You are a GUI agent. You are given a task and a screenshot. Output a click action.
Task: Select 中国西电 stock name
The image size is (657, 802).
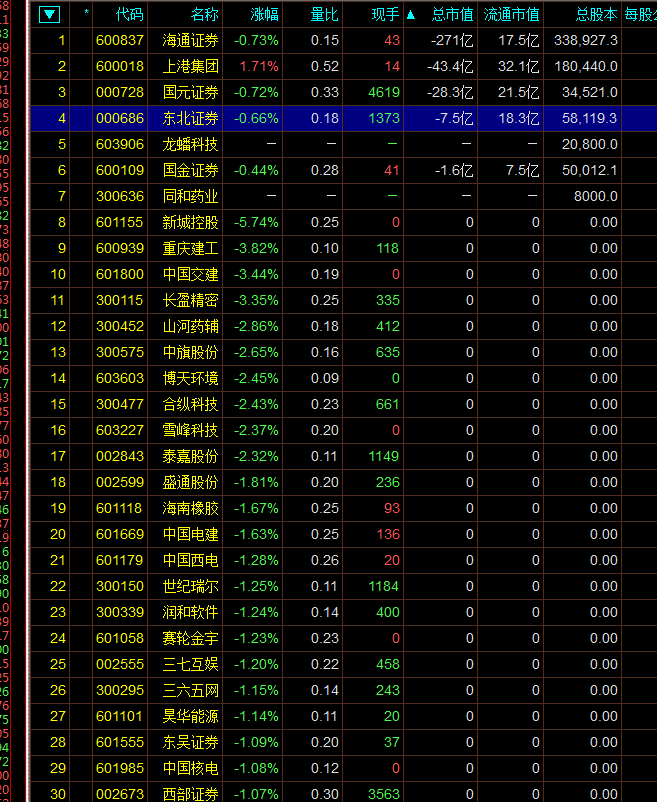point(190,561)
